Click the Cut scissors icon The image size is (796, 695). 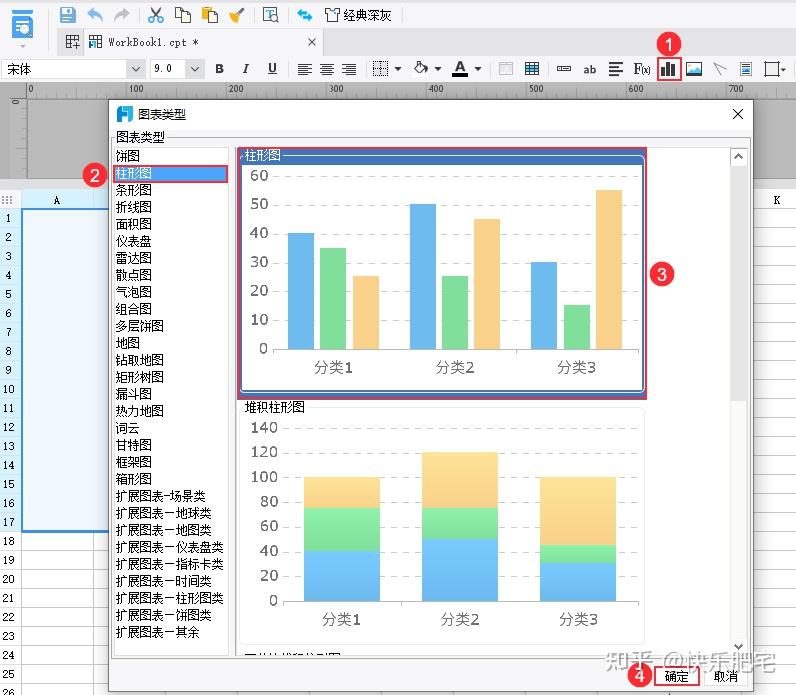click(x=155, y=15)
